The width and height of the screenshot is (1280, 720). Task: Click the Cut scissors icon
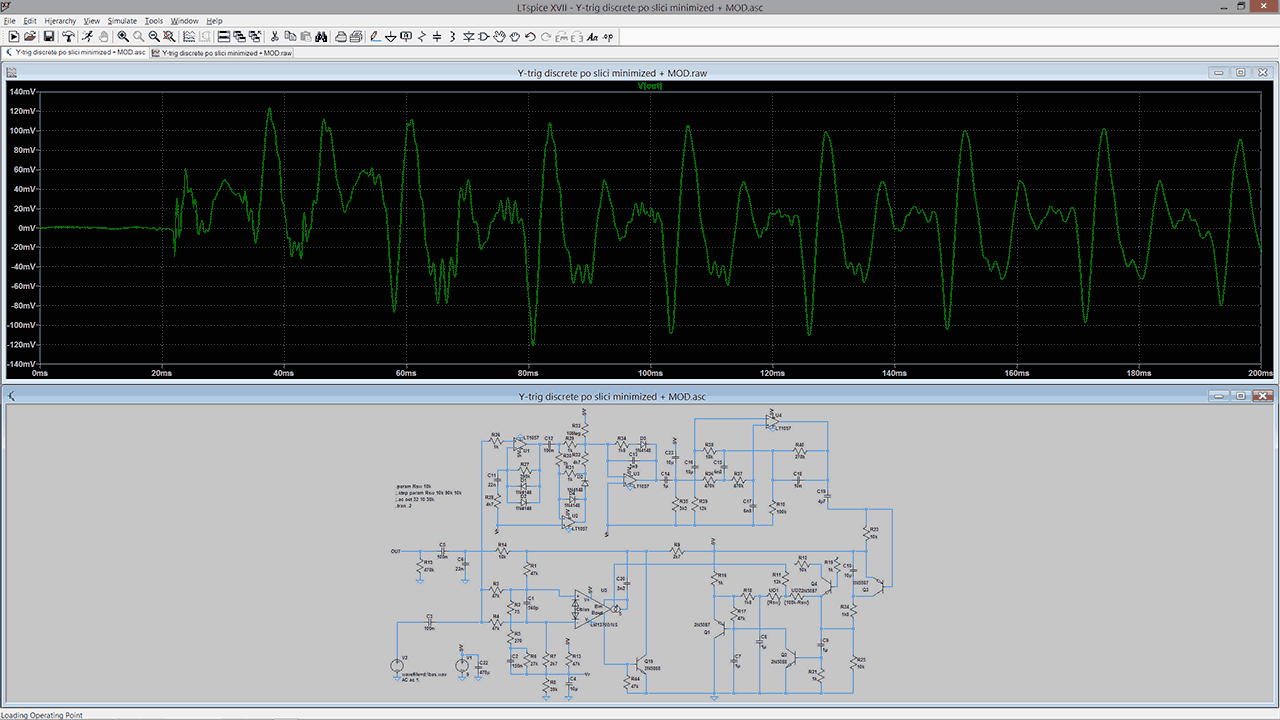pyautogui.click(x=274, y=37)
